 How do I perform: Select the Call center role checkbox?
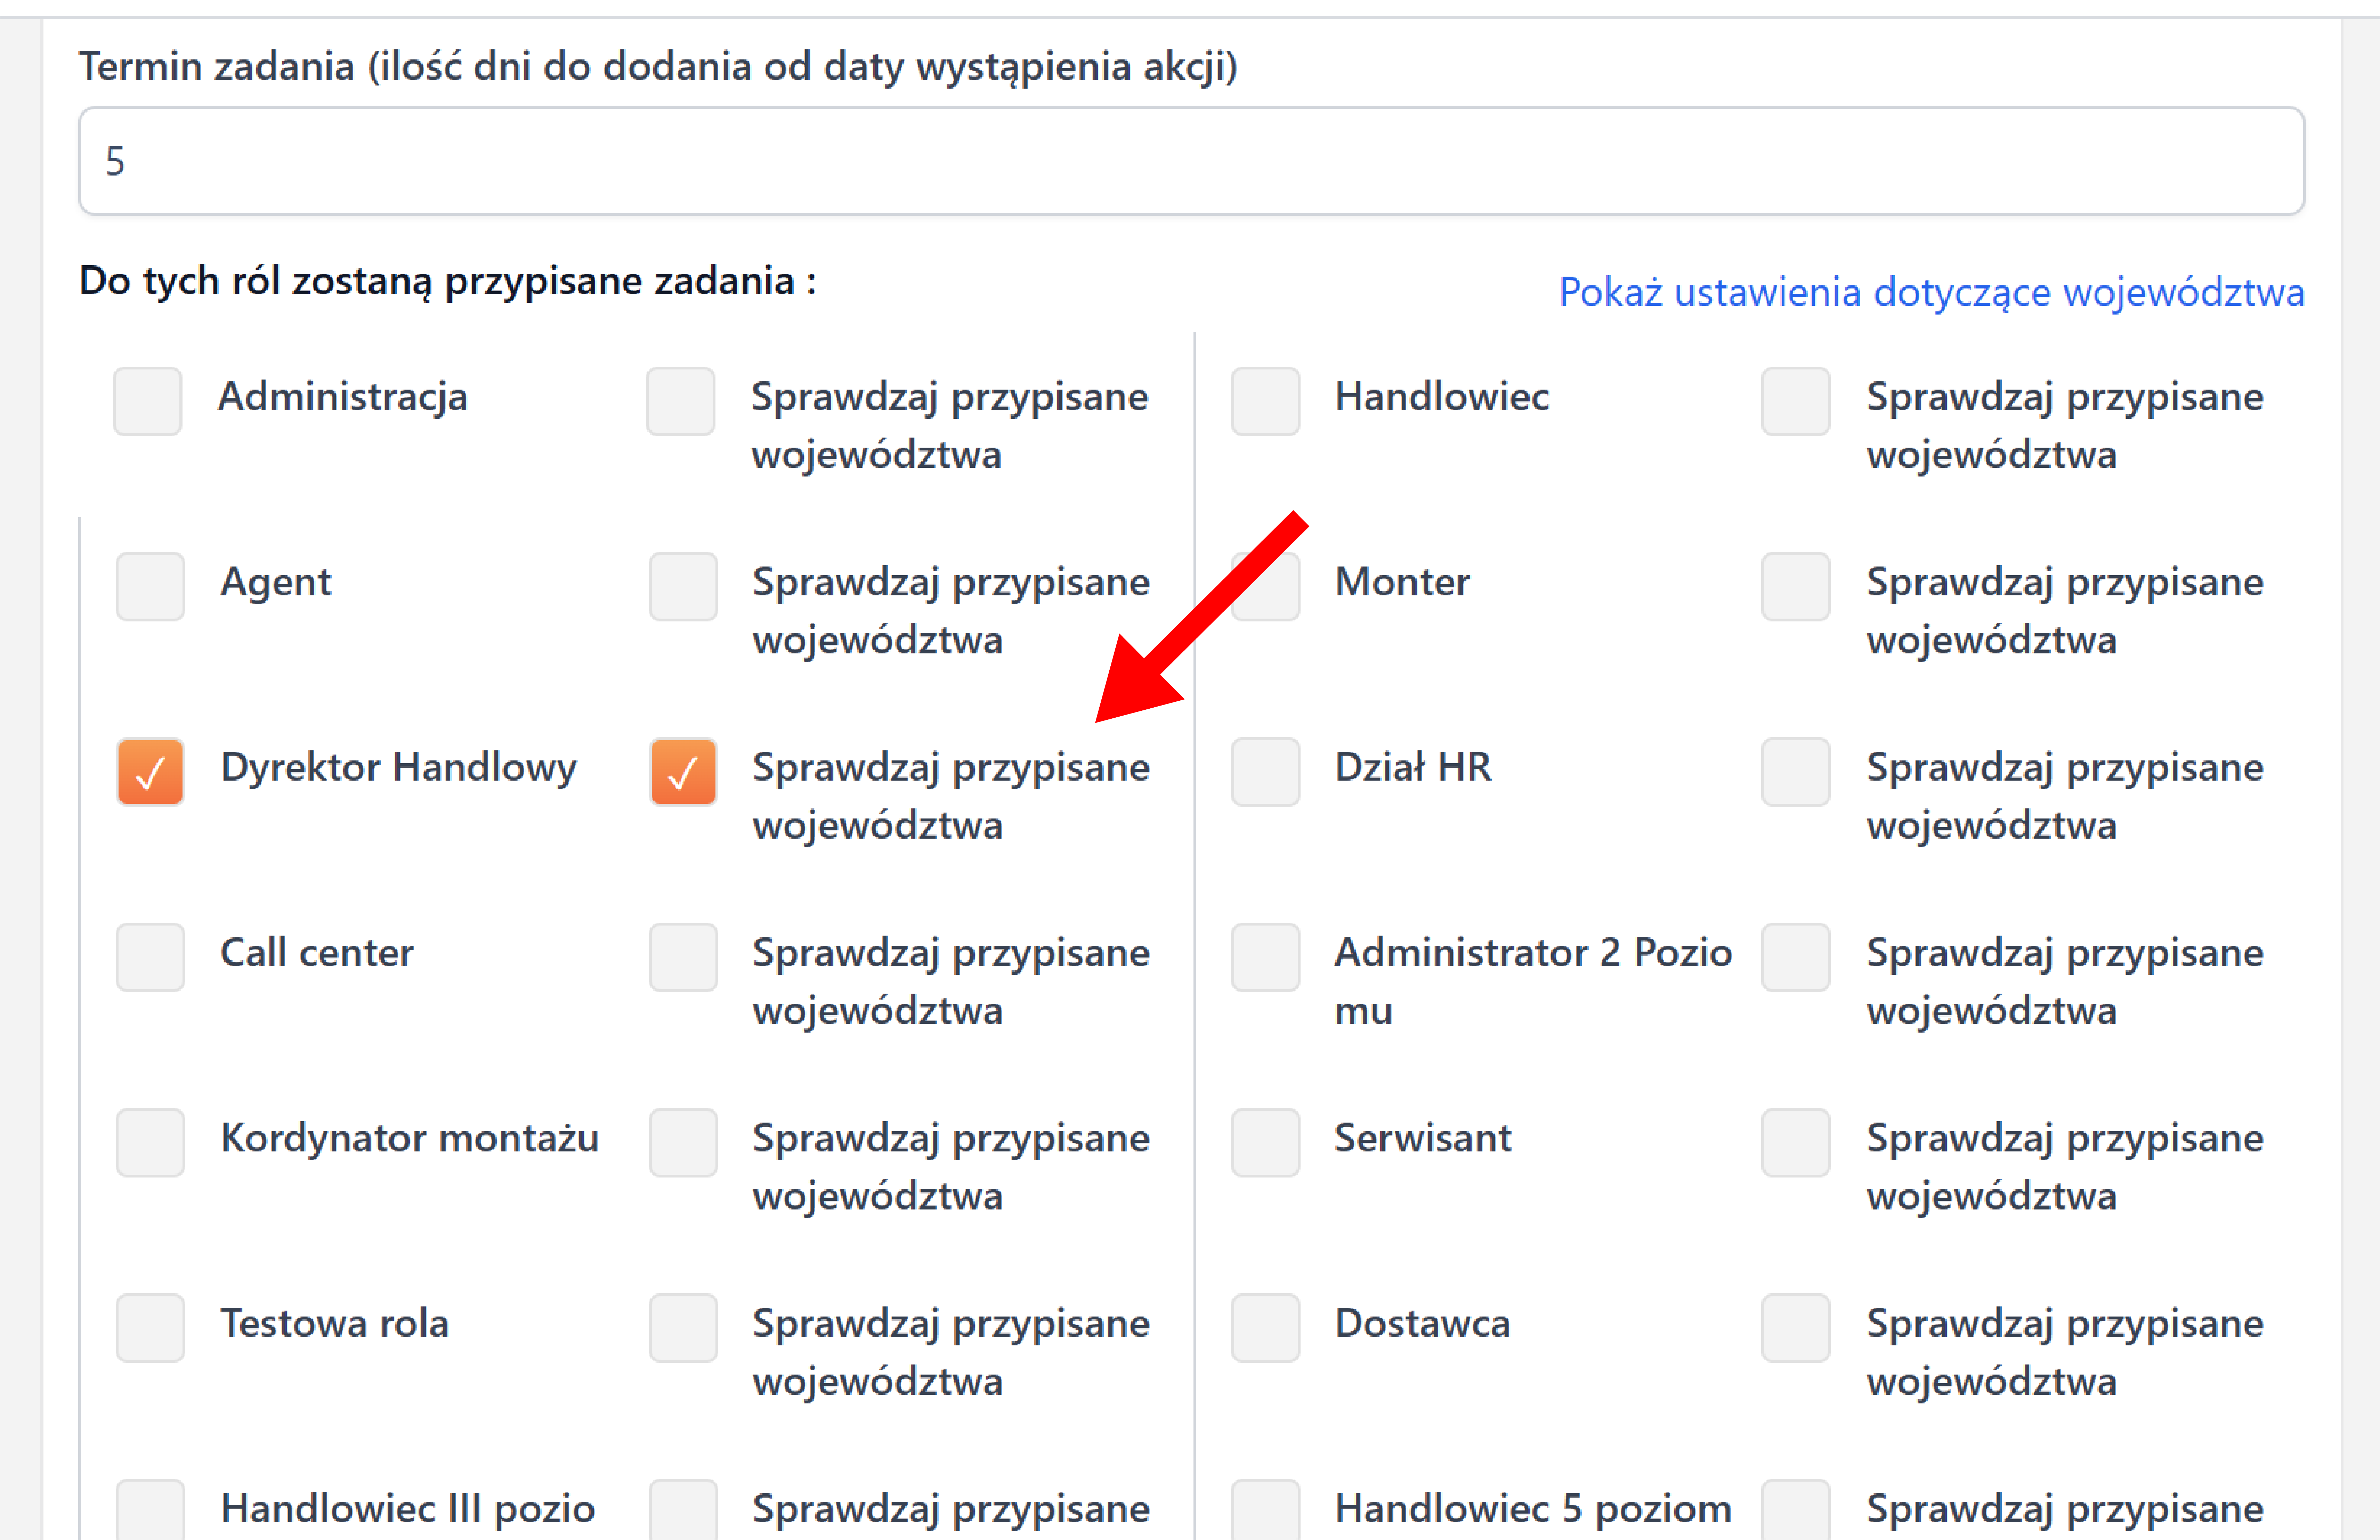(150, 957)
